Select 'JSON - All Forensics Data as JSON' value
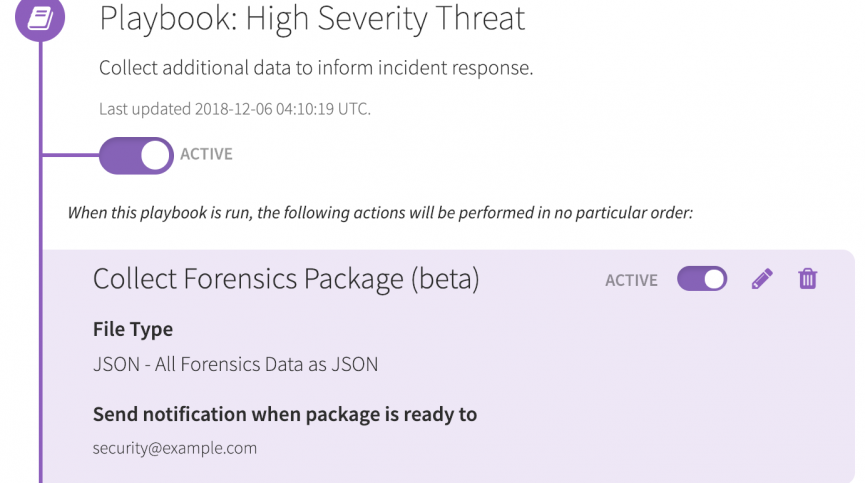Screen dimensions: 865x483 point(235,364)
